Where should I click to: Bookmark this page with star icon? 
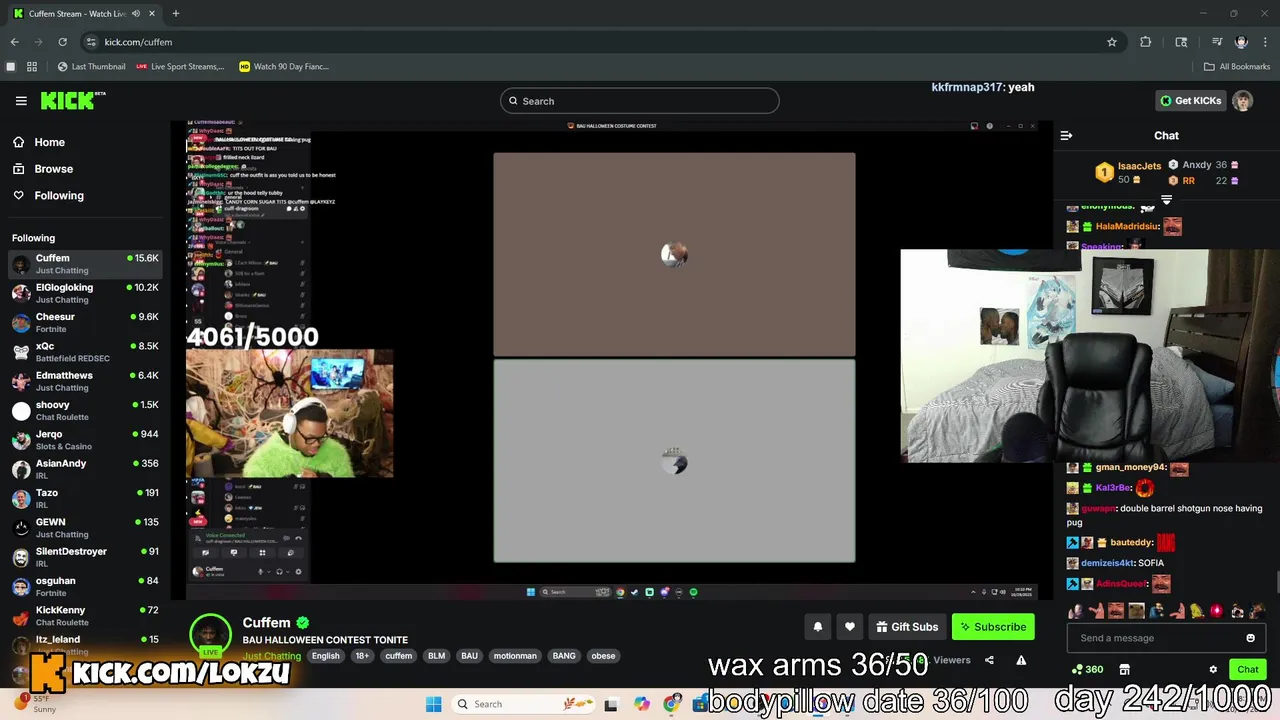pyautogui.click(x=1111, y=42)
